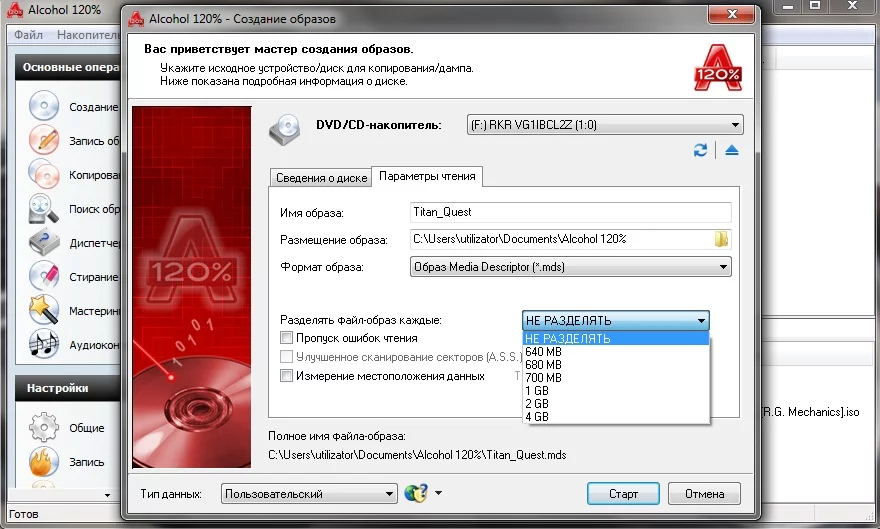Image resolution: width=880 pixels, height=529 pixels.
Task: Click the Xtra mastering star wand icon
Action: [44, 310]
